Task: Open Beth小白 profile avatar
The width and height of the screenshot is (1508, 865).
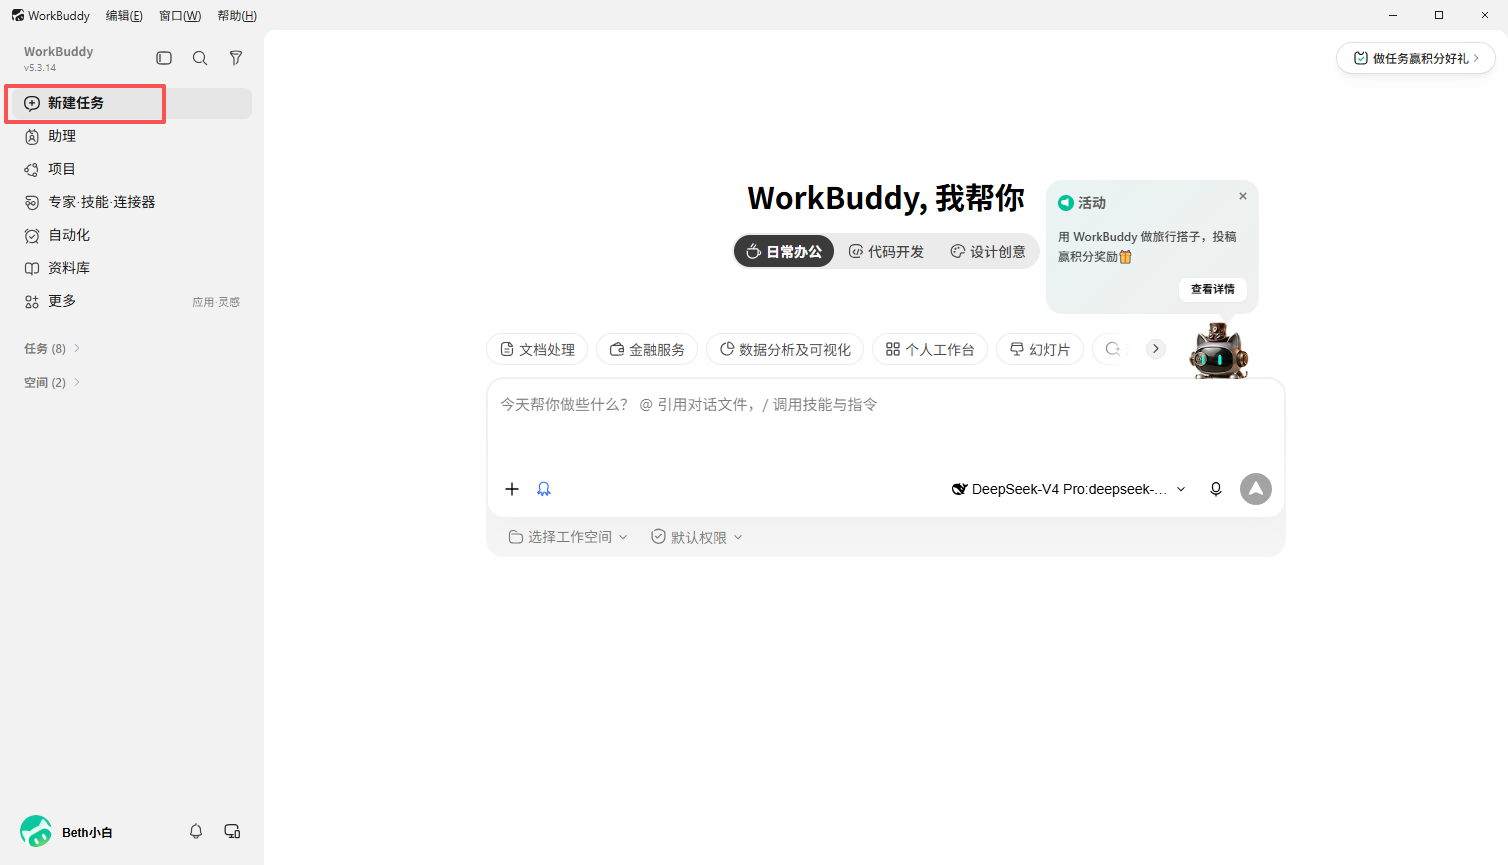Action: pyautogui.click(x=36, y=831)
